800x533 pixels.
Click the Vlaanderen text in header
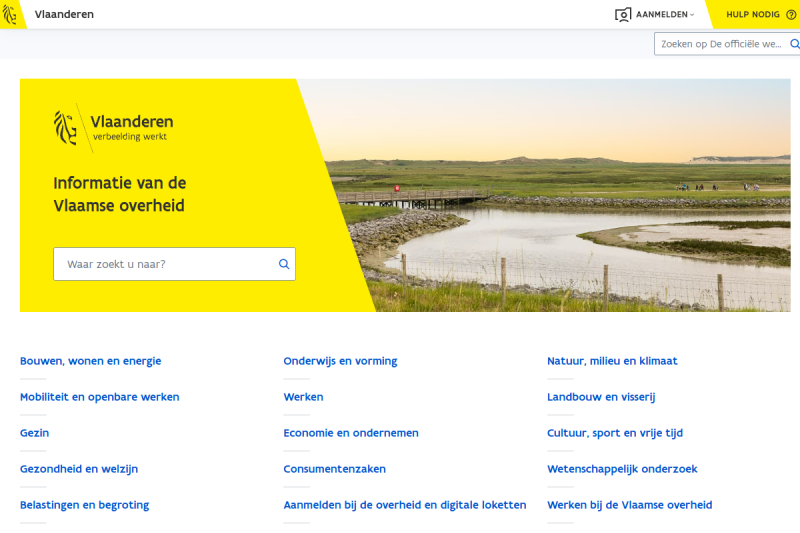tap(64, 14)
